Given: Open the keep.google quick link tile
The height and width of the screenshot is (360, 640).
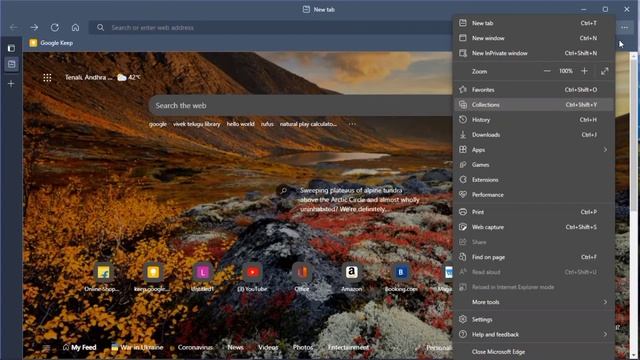Looking at the screenshot, I should (x=152, y=278).
